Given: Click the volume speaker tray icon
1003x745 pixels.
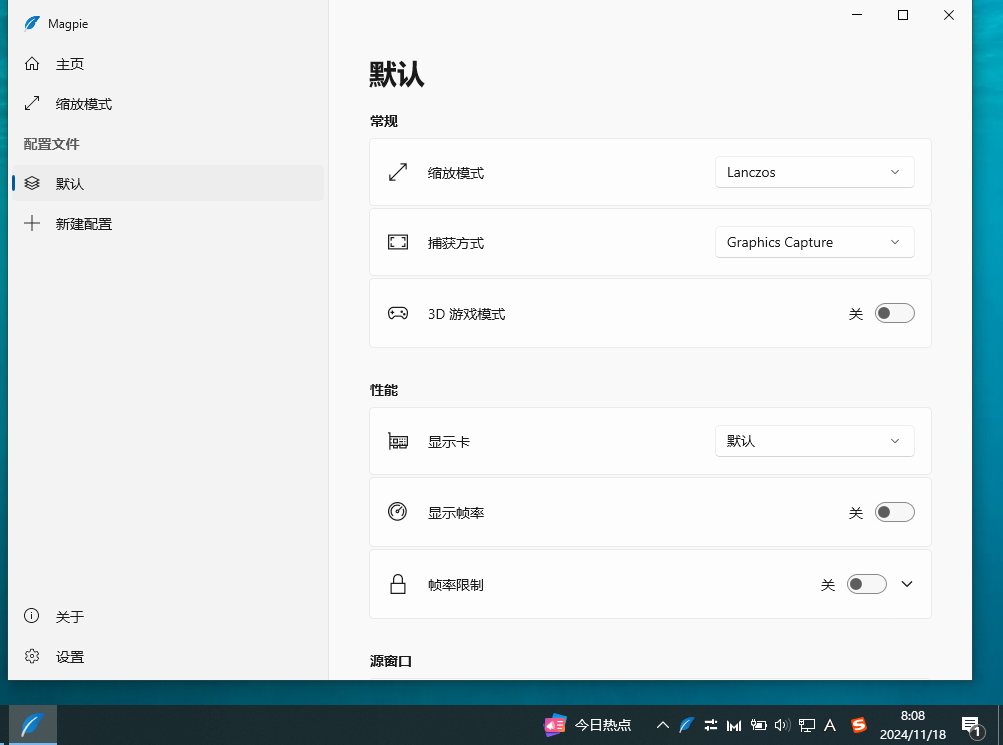Looking at the screenshot, I should [782, 725].
